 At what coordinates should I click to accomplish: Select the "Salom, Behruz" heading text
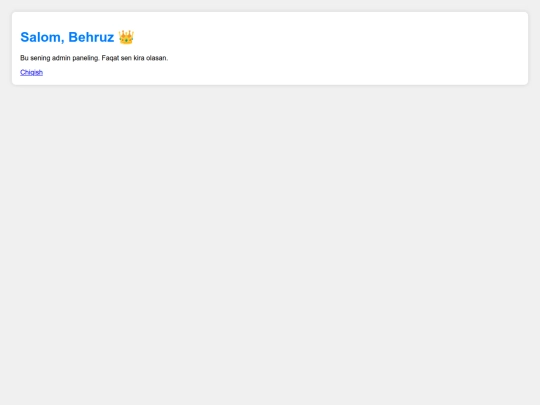coord(67,37)
